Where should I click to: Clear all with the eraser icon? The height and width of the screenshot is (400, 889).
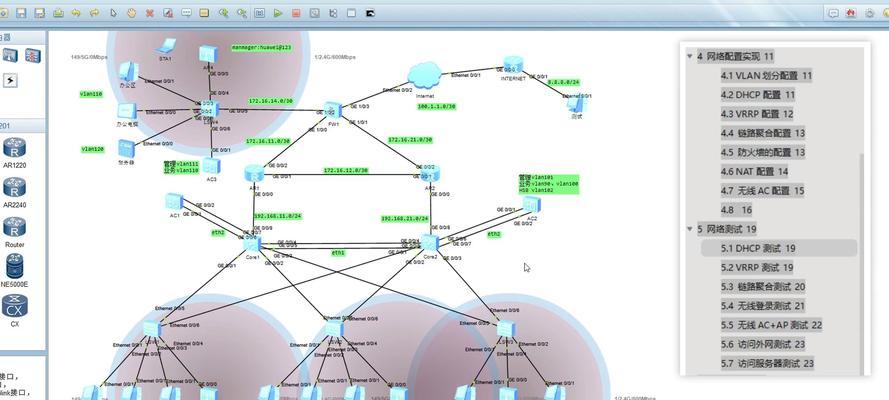pos(168,13)
